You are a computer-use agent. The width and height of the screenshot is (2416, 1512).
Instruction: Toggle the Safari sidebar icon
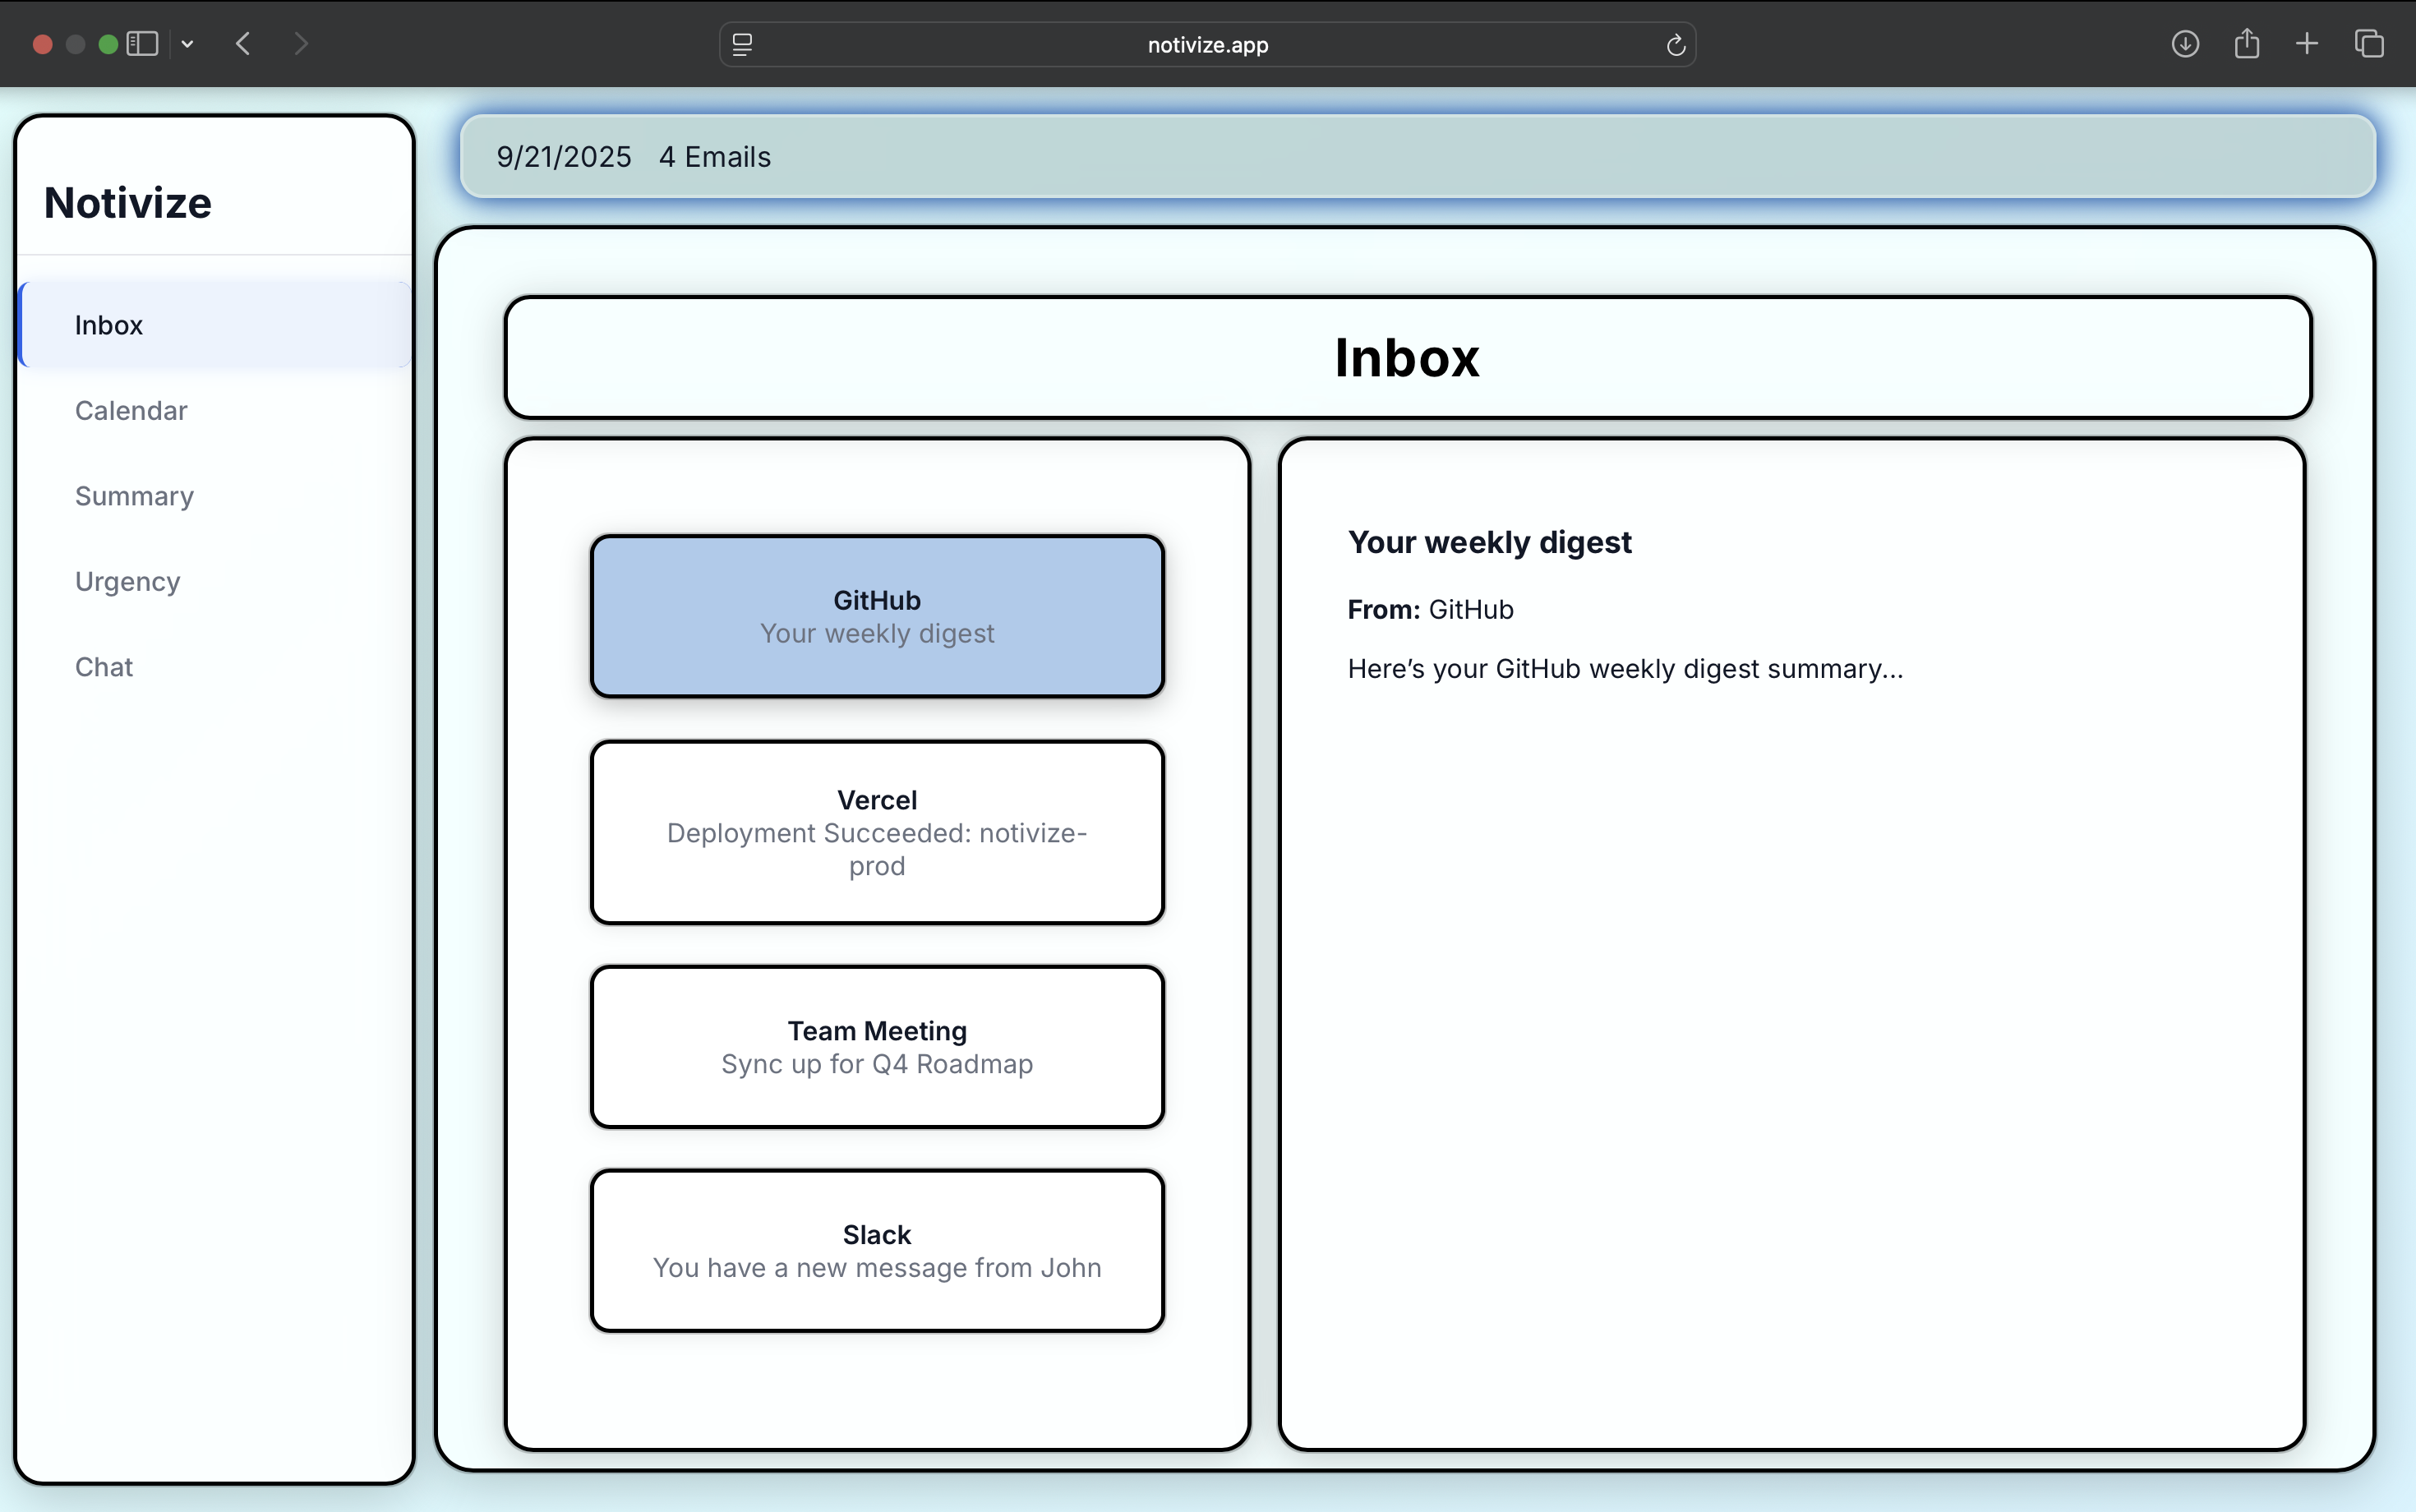(x=142, y=44)
